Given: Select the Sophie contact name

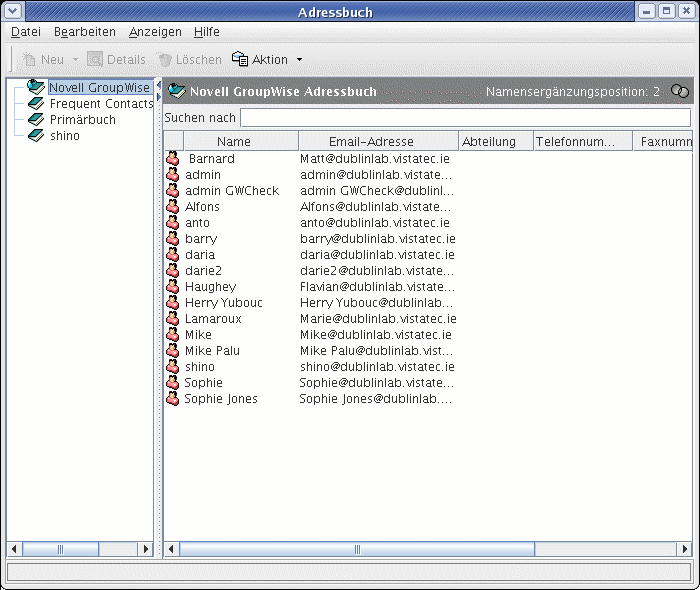Looking at the screenshot, I should pyautogui.click(x=204, y=383).
